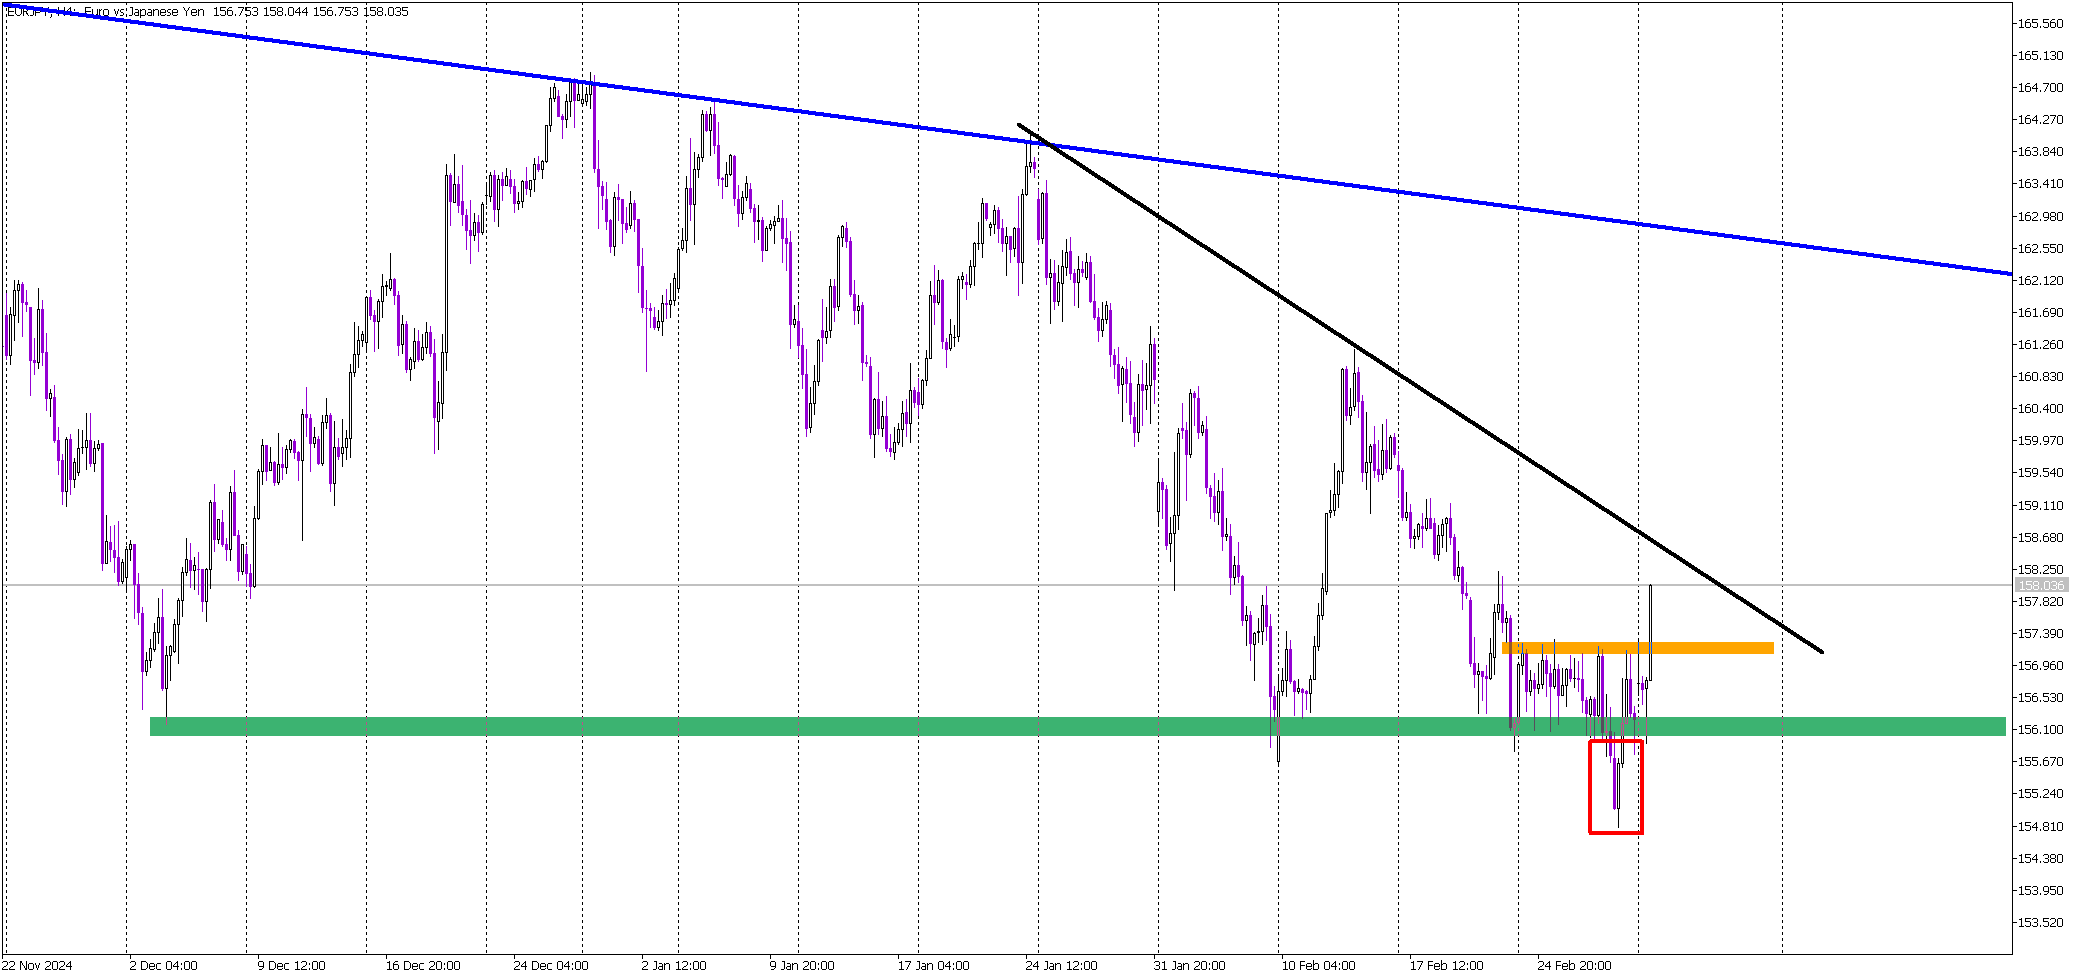Click the 155.670 price axis label
The width and height of the screenshot is (2082, 978).
[x=2040, y=761]
